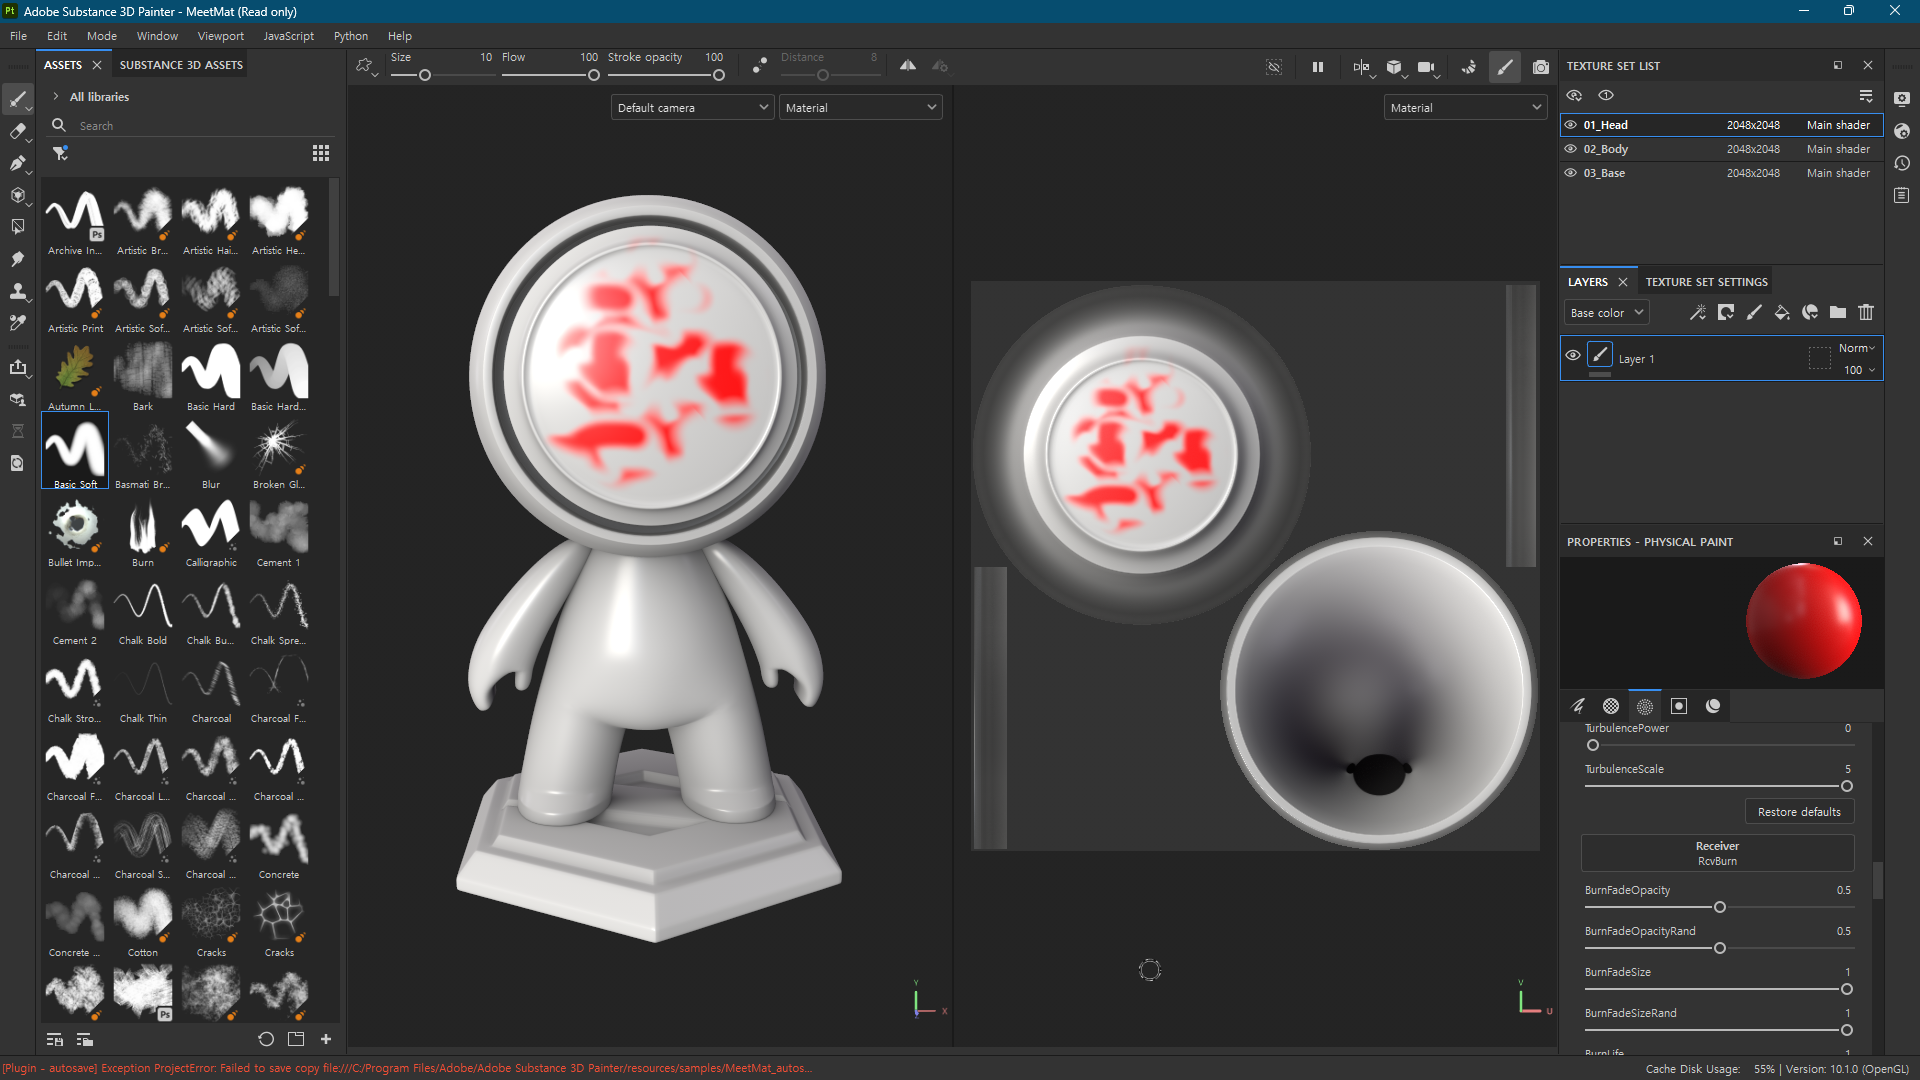Select the Eraser tool in left toolbar
The image size is (1920, 1080).
click(x=17, y=131)
